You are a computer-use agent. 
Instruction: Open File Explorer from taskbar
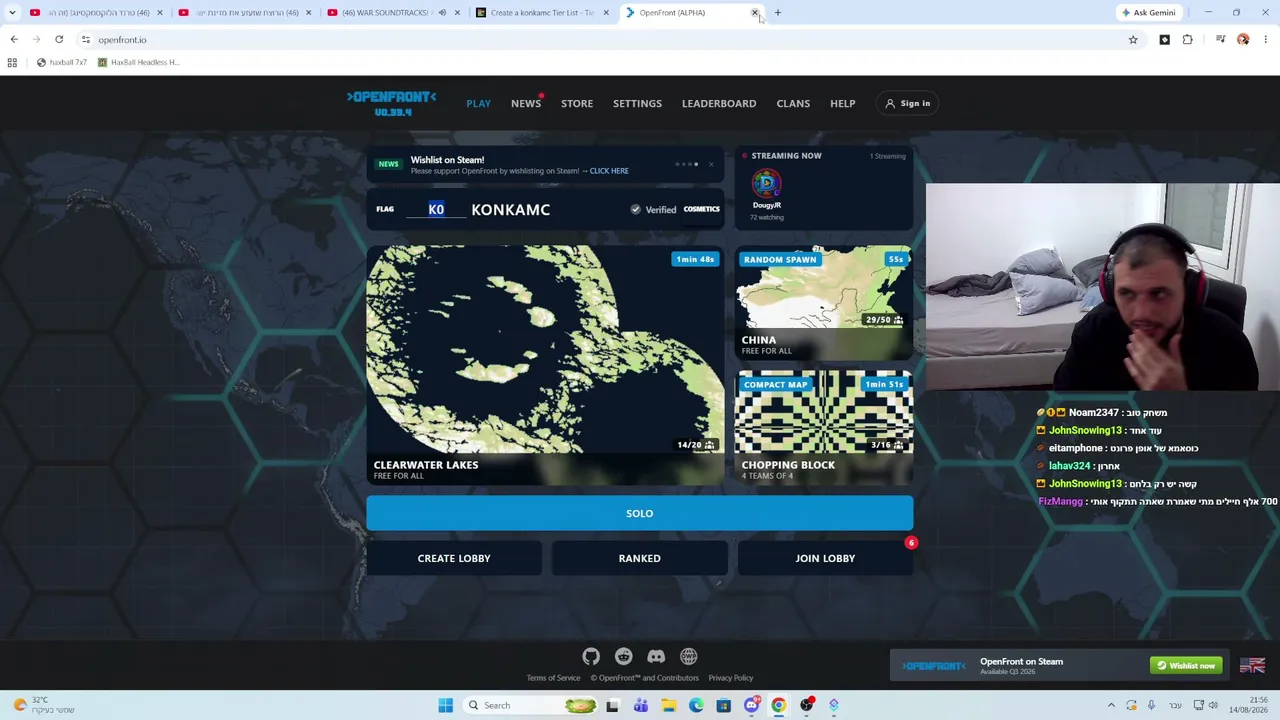point(669,705)
